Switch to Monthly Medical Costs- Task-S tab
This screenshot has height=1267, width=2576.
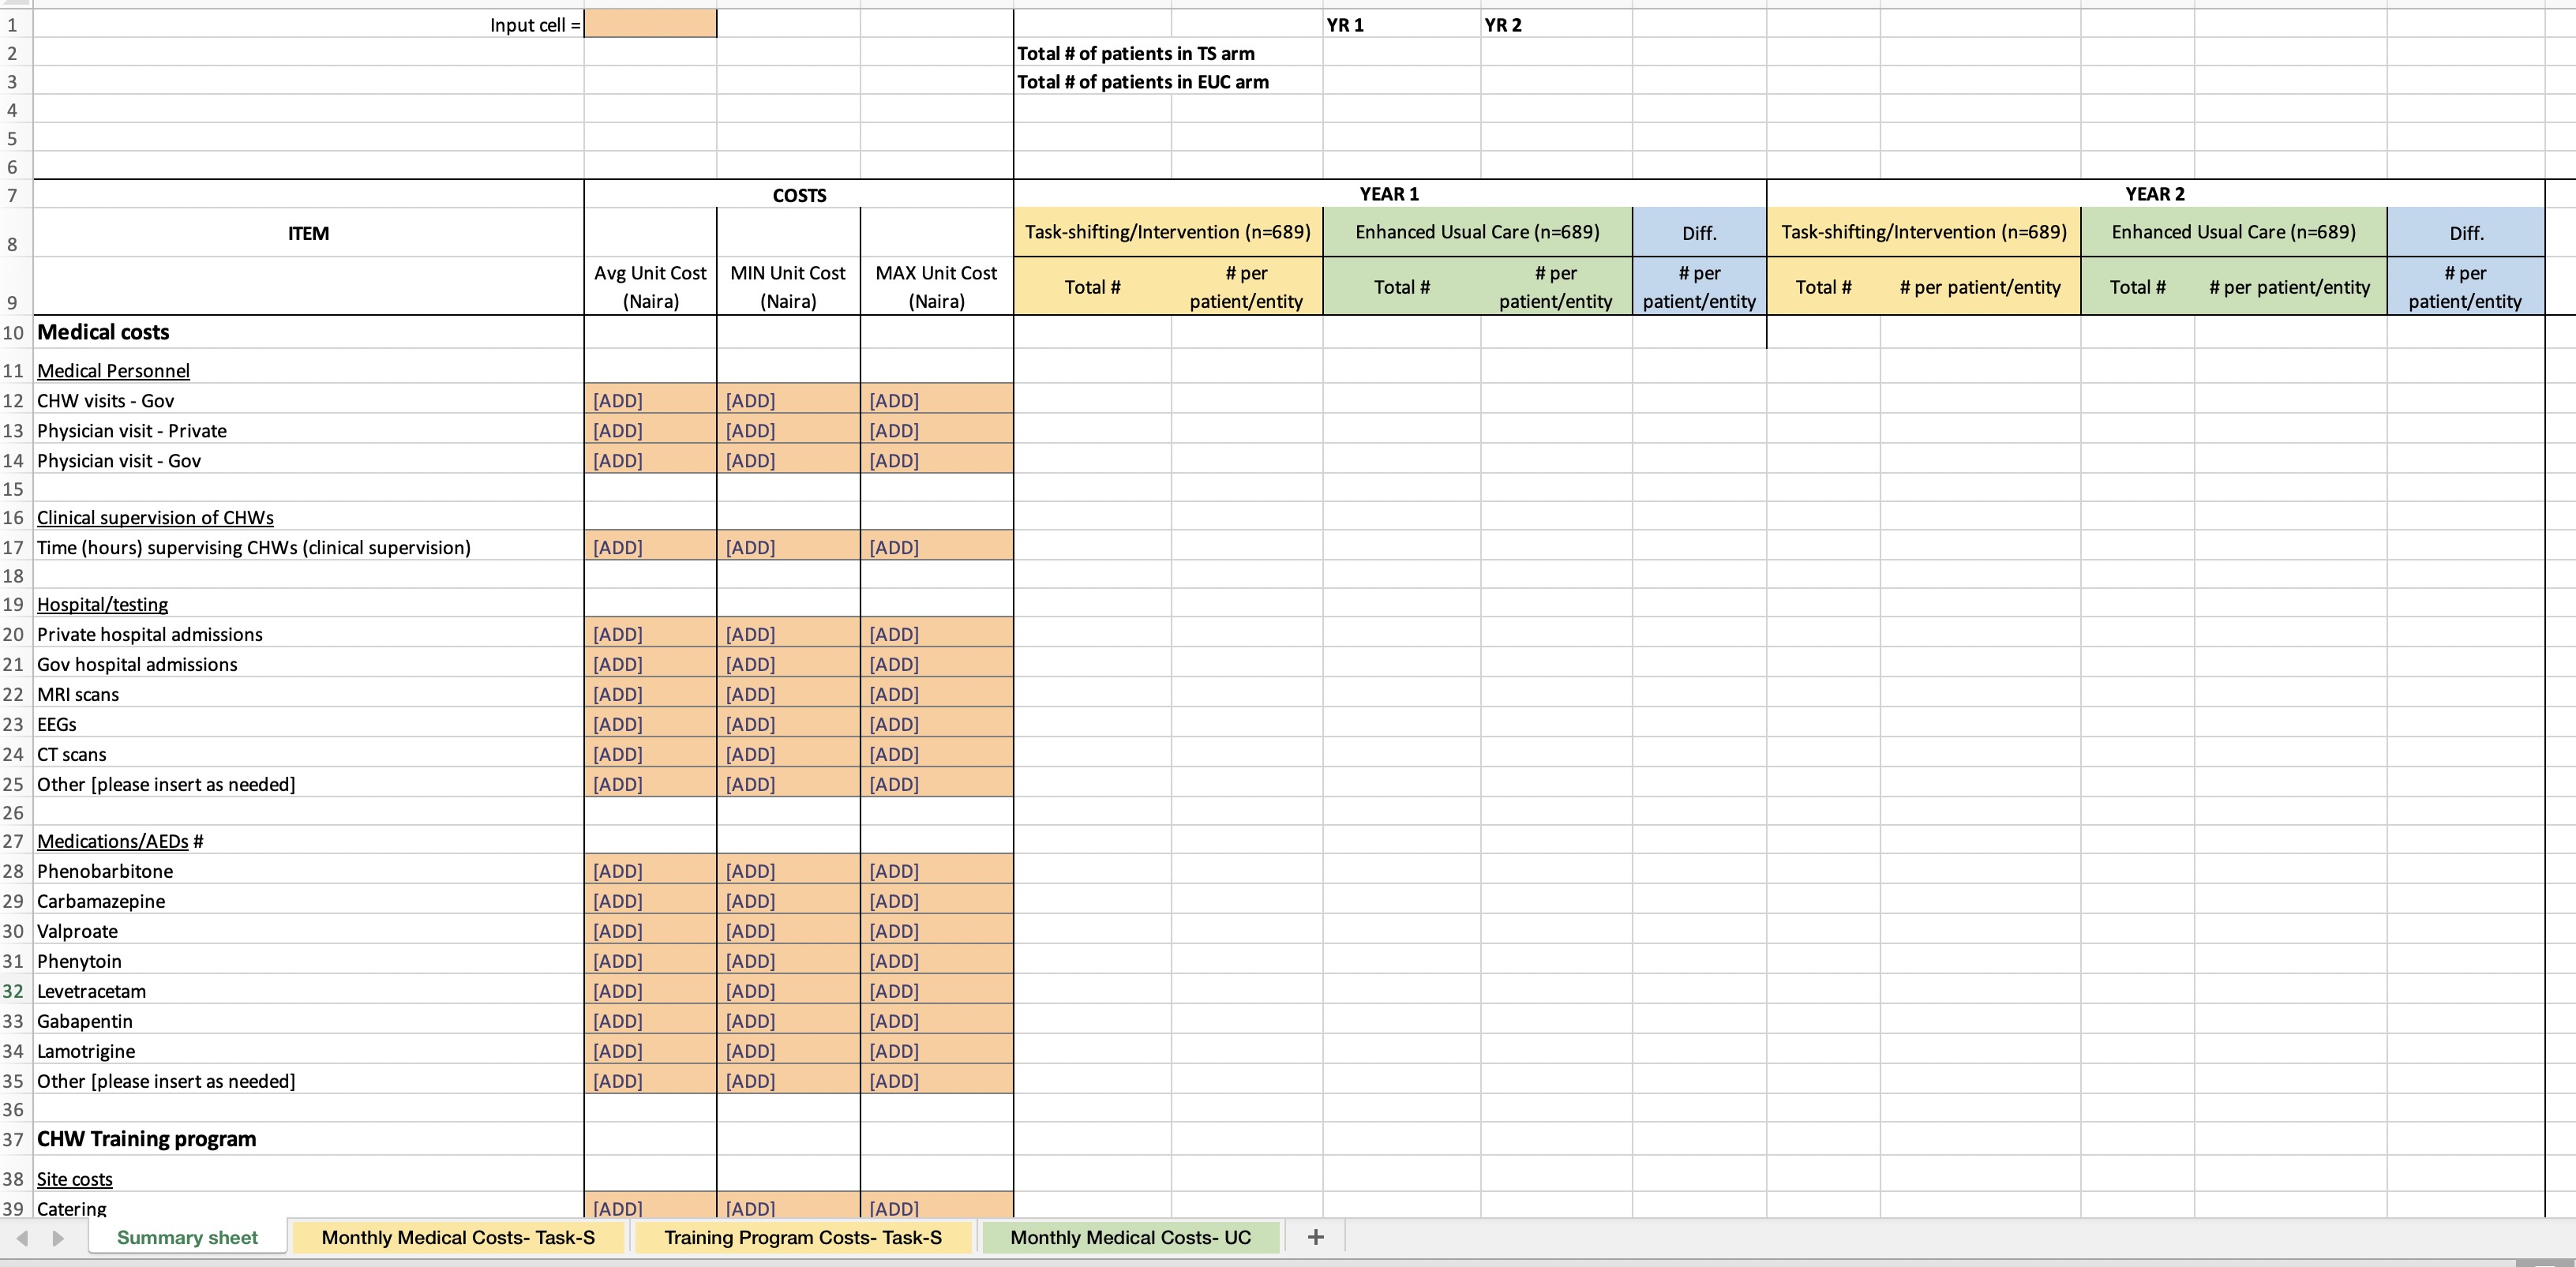point(458,1237)
